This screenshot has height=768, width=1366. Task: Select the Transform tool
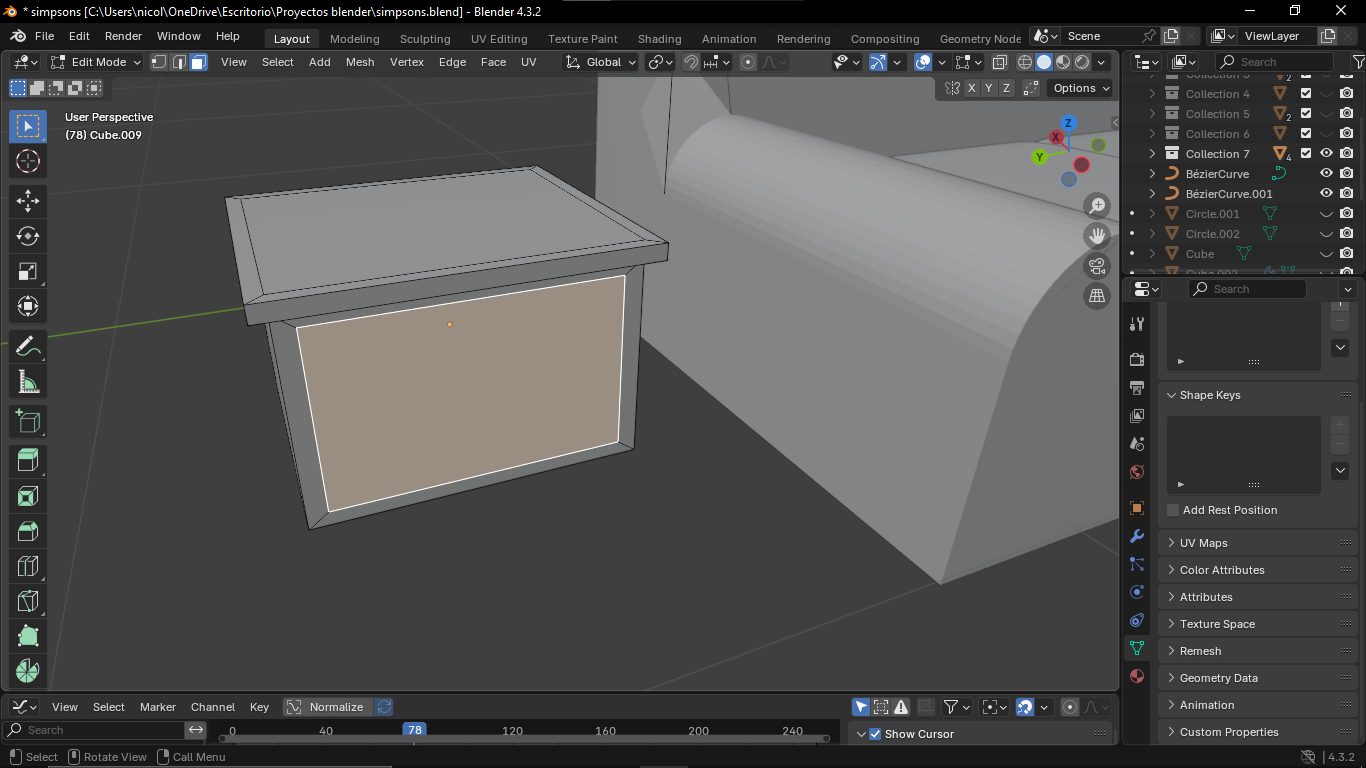(x=28, y=306)
